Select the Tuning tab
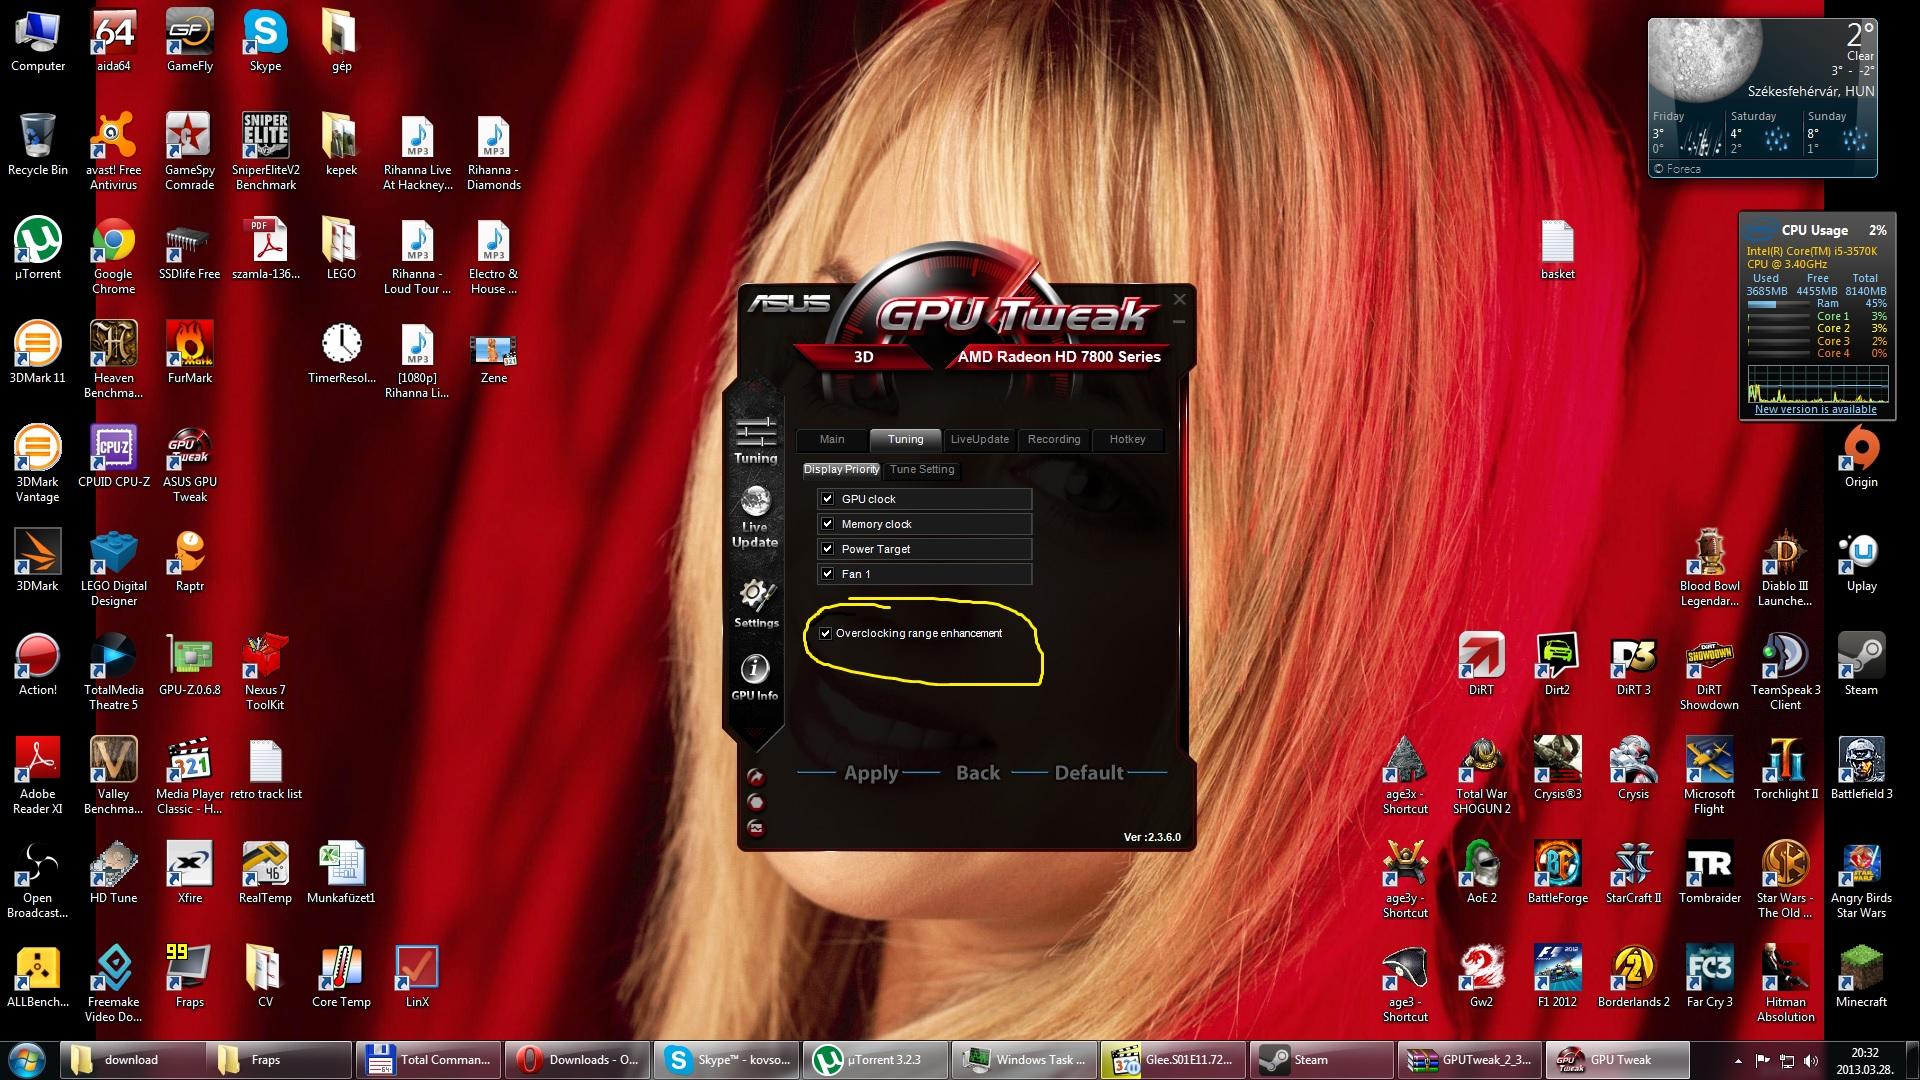1920x1080 pixels. 905,439
